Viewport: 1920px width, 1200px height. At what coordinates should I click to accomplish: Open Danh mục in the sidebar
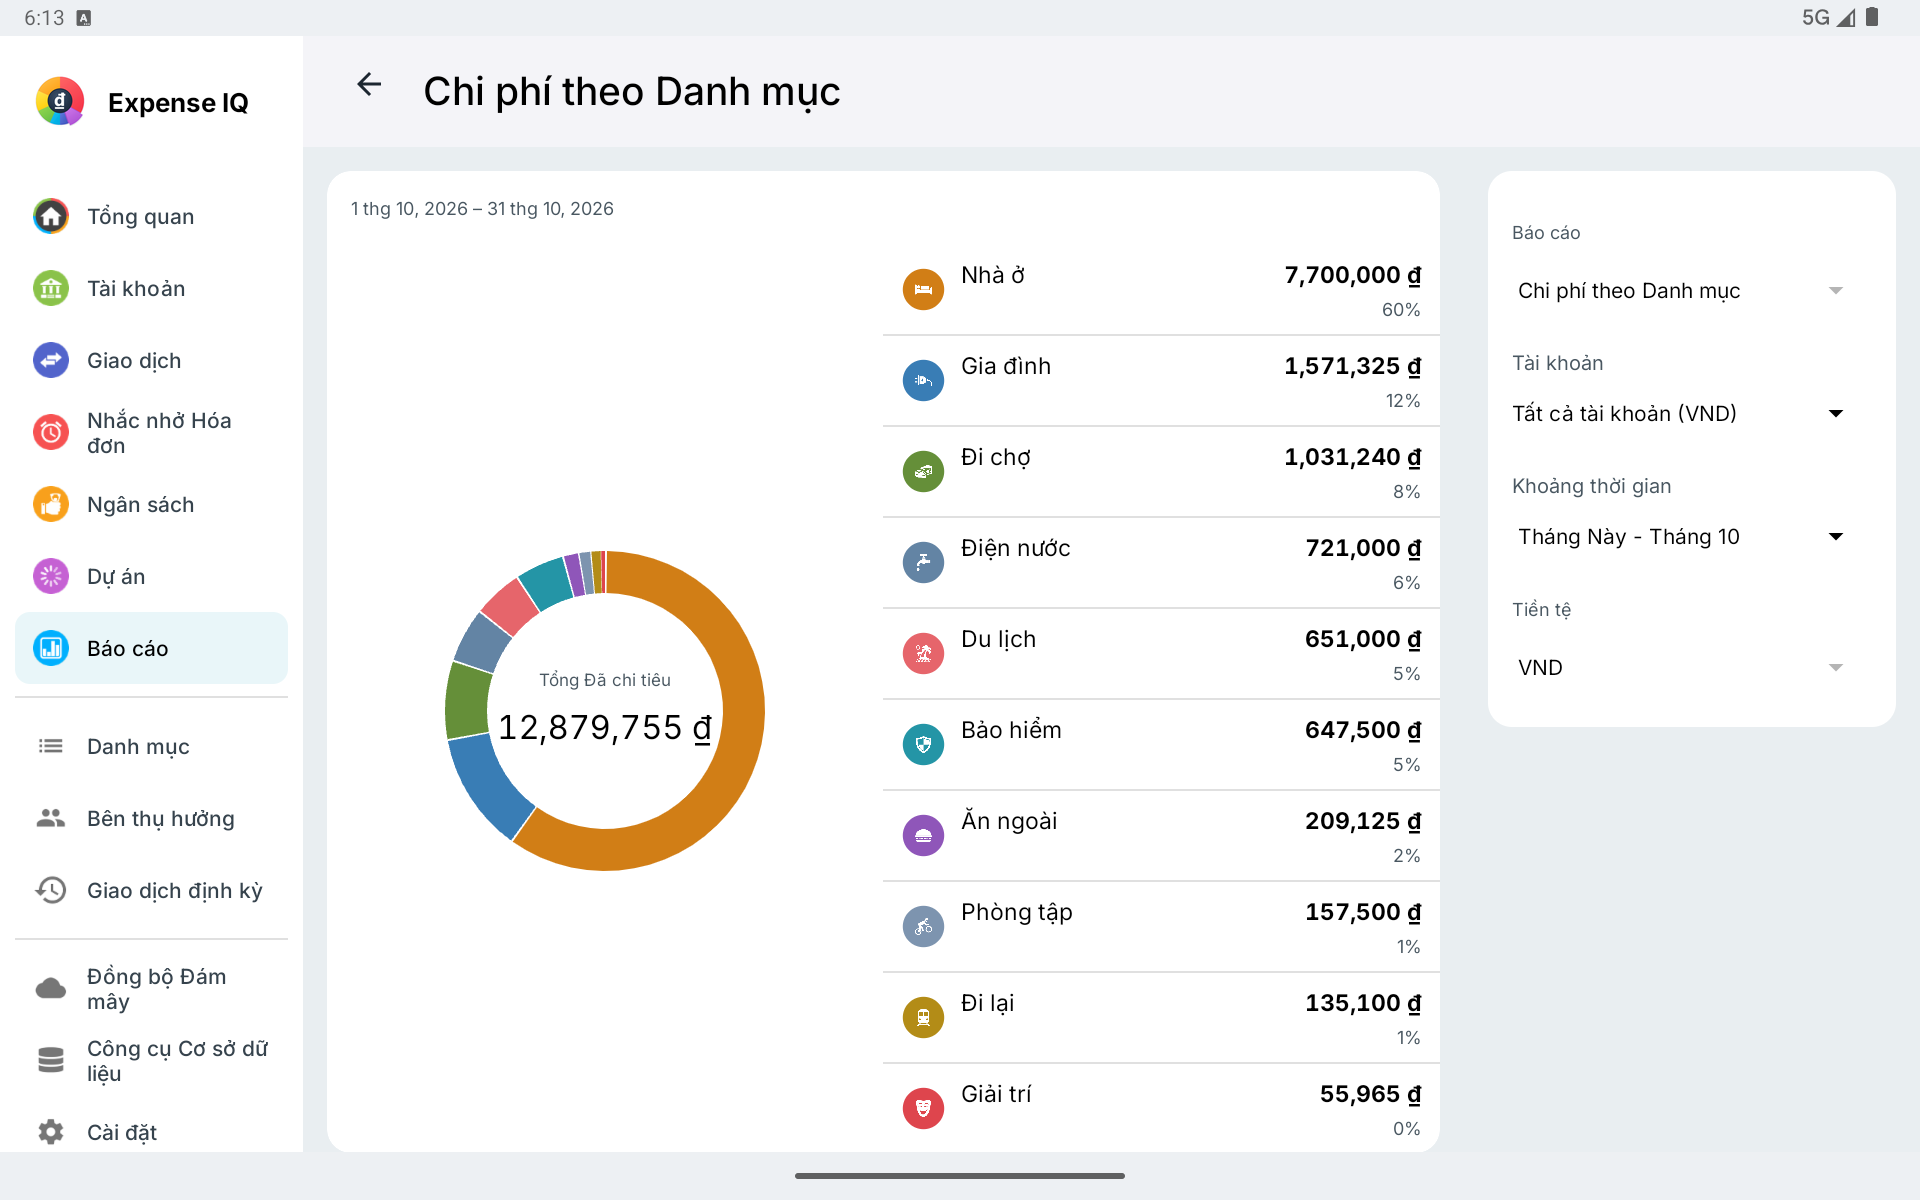[151, 746]
